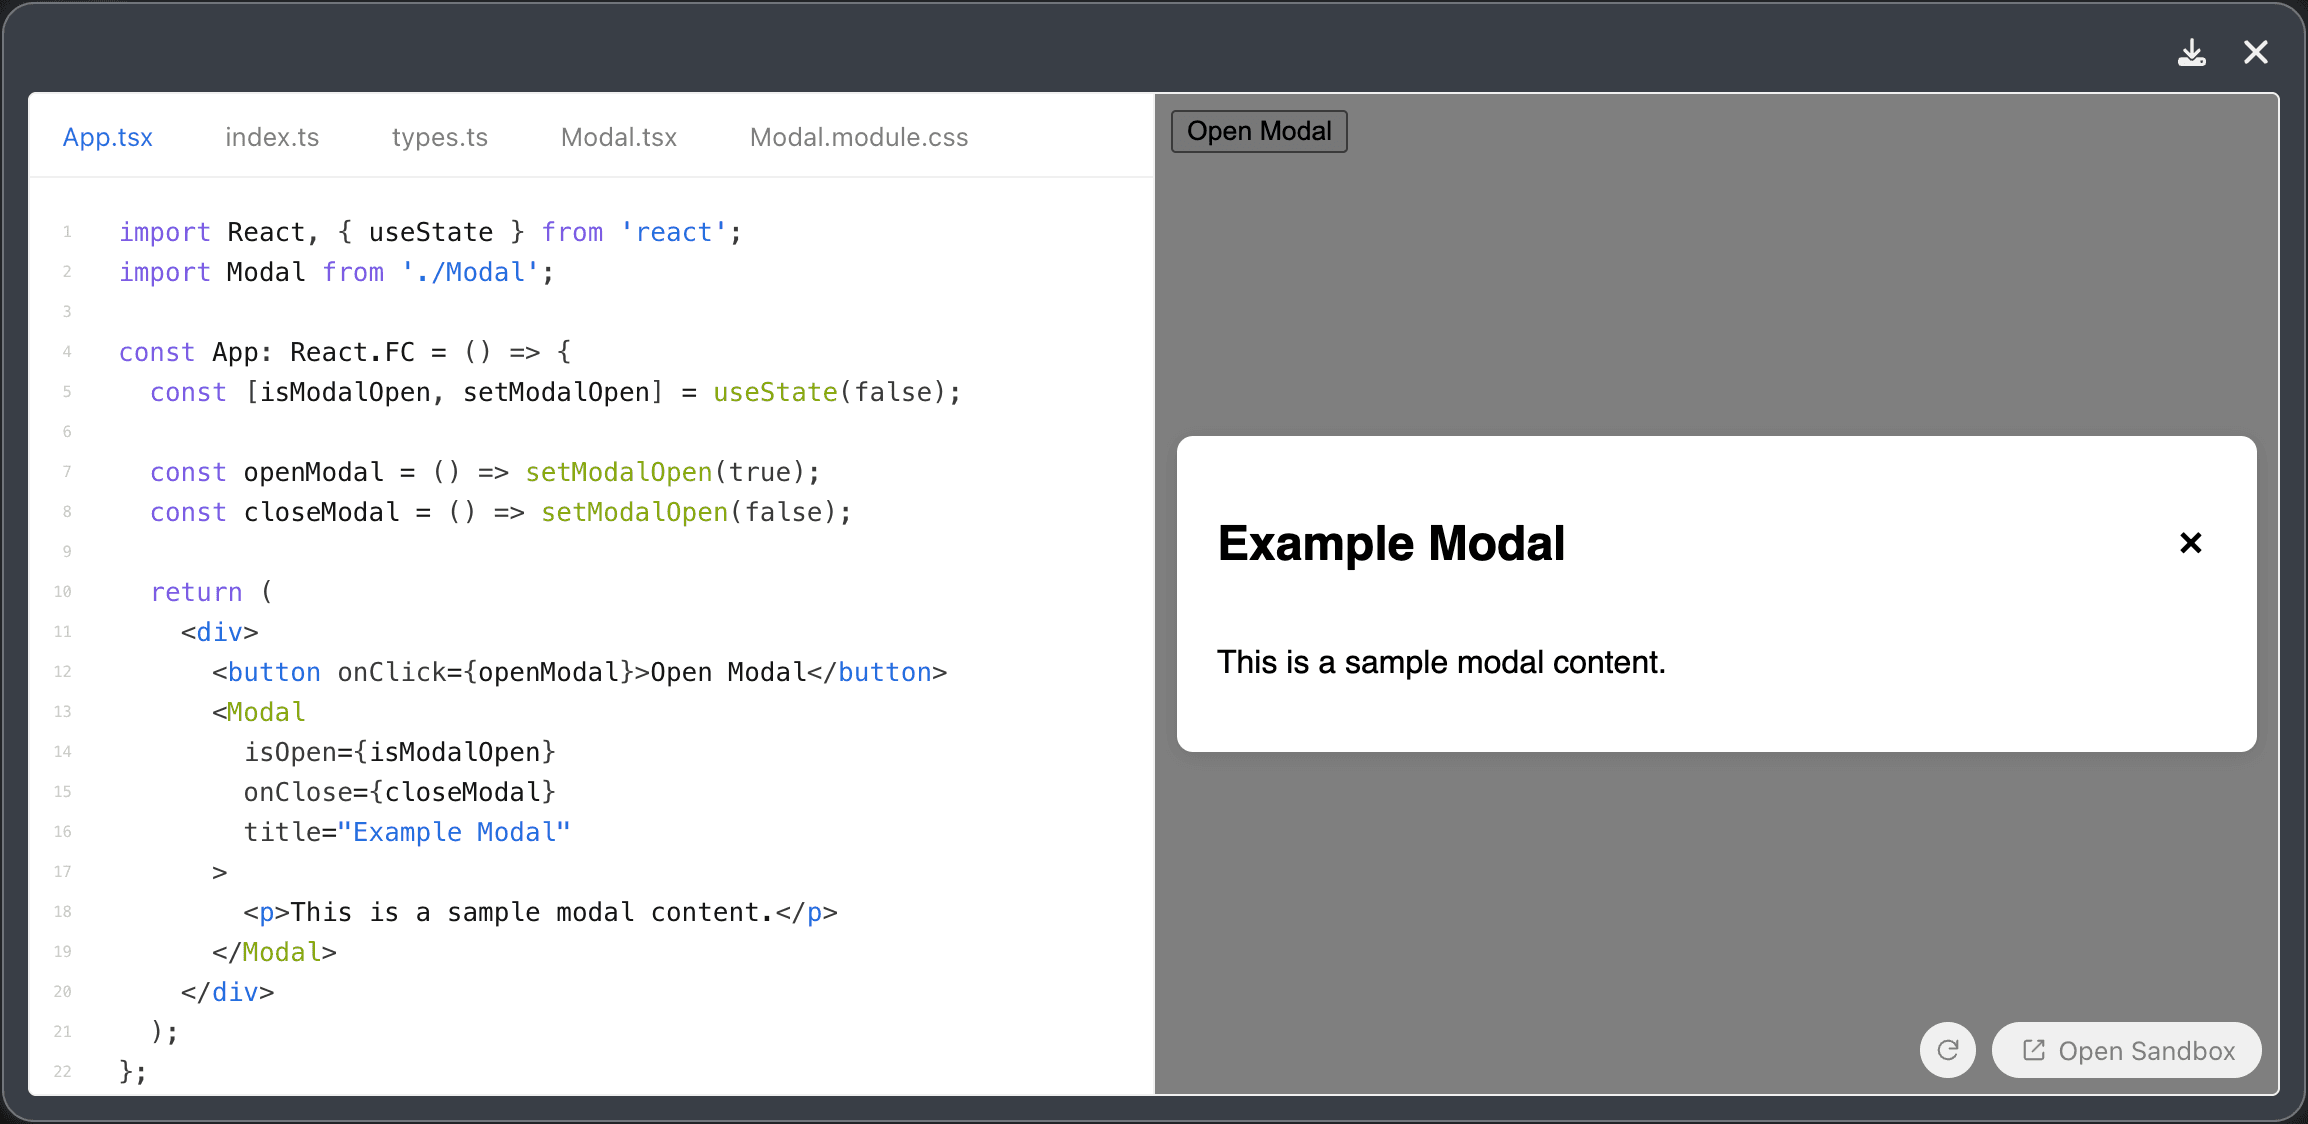The width and height of the screenshot is (2308, 1124).
Task: Open the Modal.module.css file tab
Action: pos(857,137)
